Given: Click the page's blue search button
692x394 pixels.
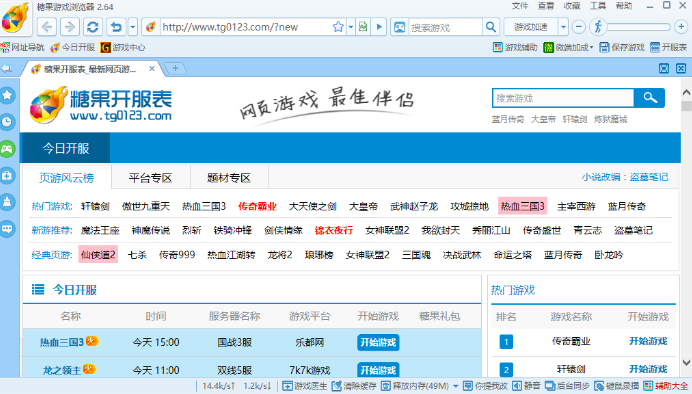Looking at the screenshot, I should coord(649,98).
